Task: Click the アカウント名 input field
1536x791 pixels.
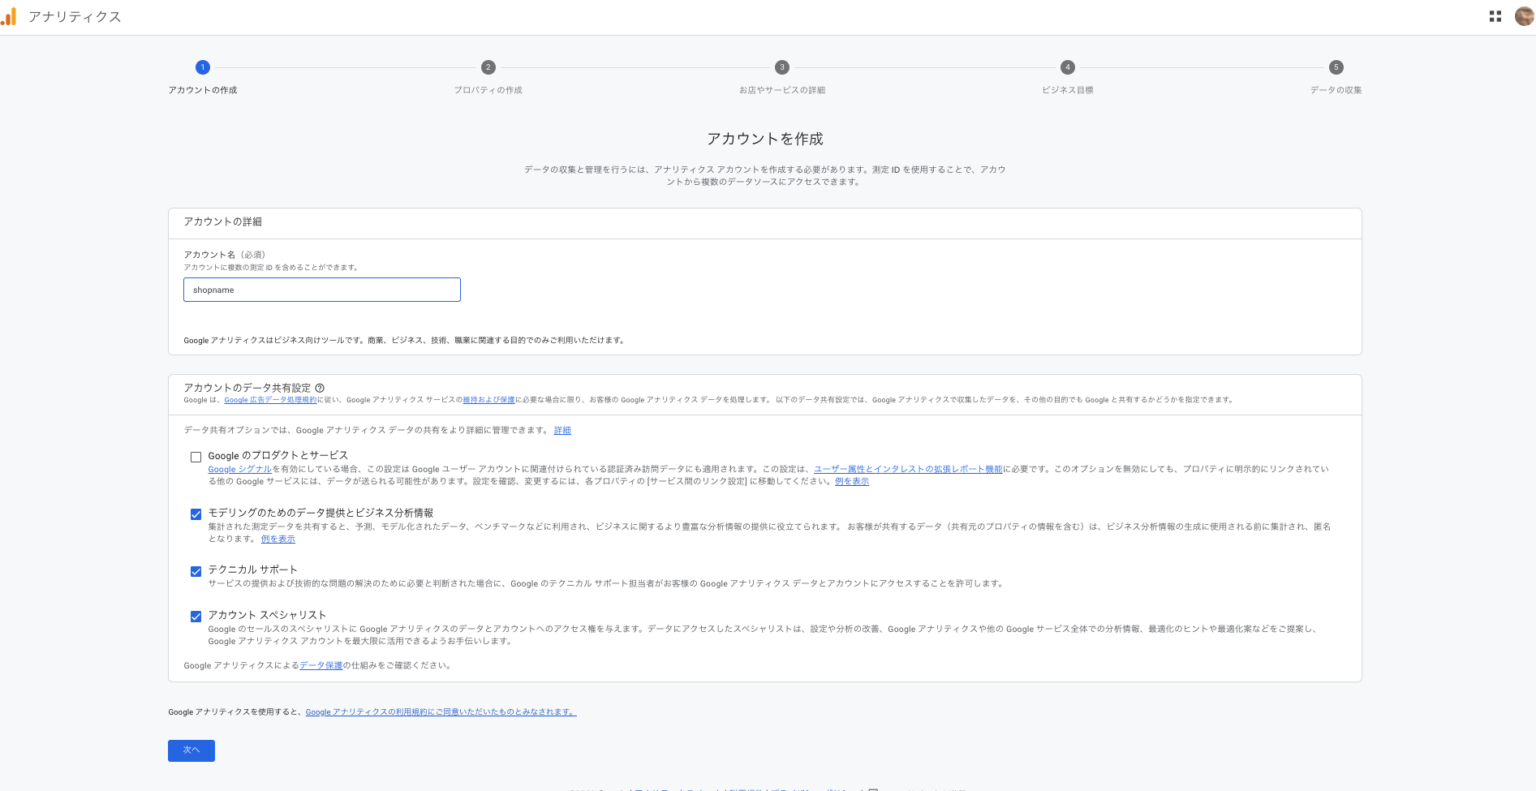Action: tap(321, 290)
